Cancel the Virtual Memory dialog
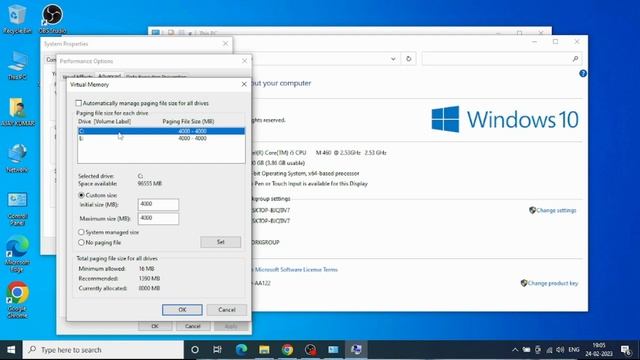640x360 pixels. [227, 310]
